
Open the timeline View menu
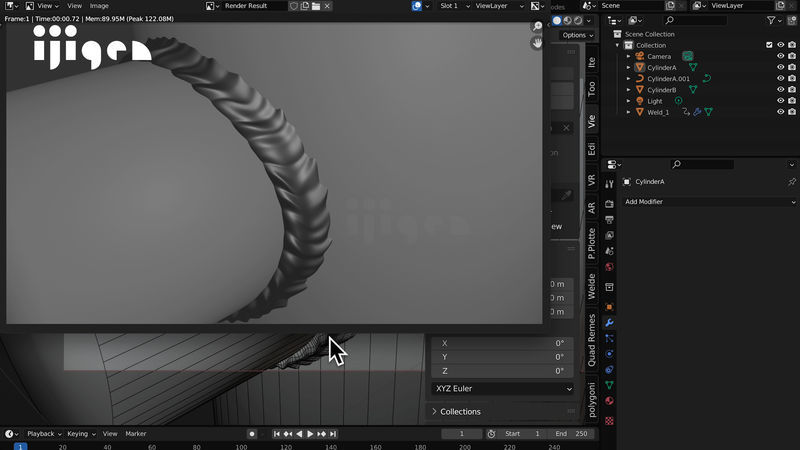(110, 434)
